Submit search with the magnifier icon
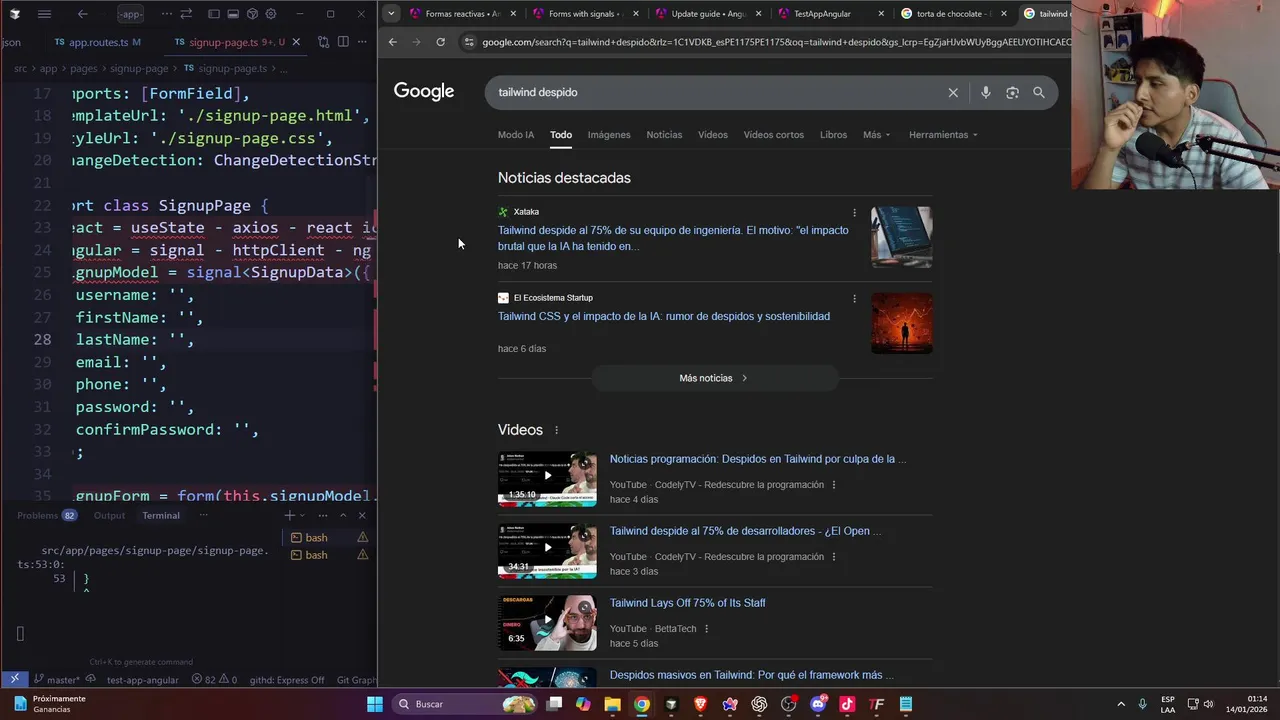The image size is (1280, 720). [1039, 92]
